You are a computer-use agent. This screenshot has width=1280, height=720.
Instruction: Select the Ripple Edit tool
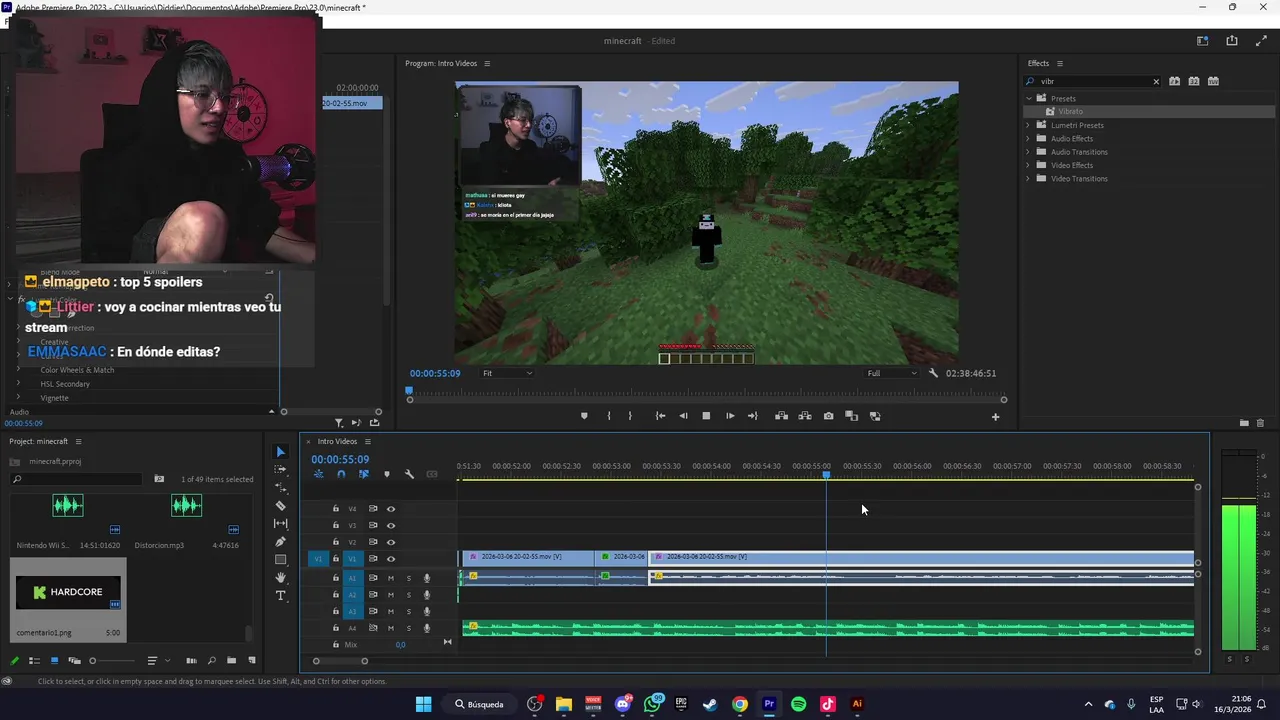click(x=280, y=488)
